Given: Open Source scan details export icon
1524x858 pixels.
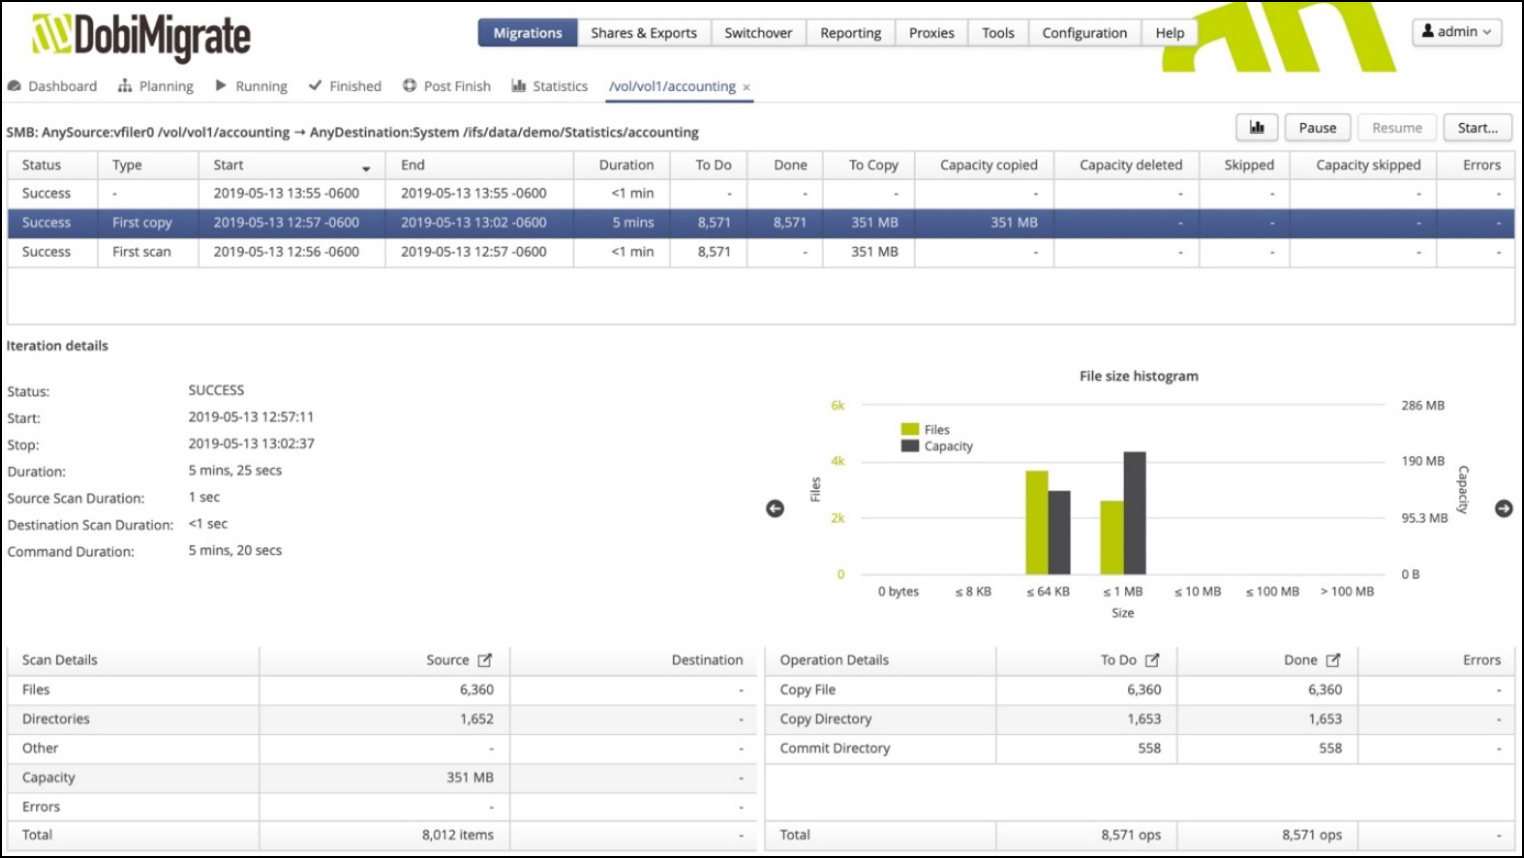Looking at the screenshot, I should 485,660.
